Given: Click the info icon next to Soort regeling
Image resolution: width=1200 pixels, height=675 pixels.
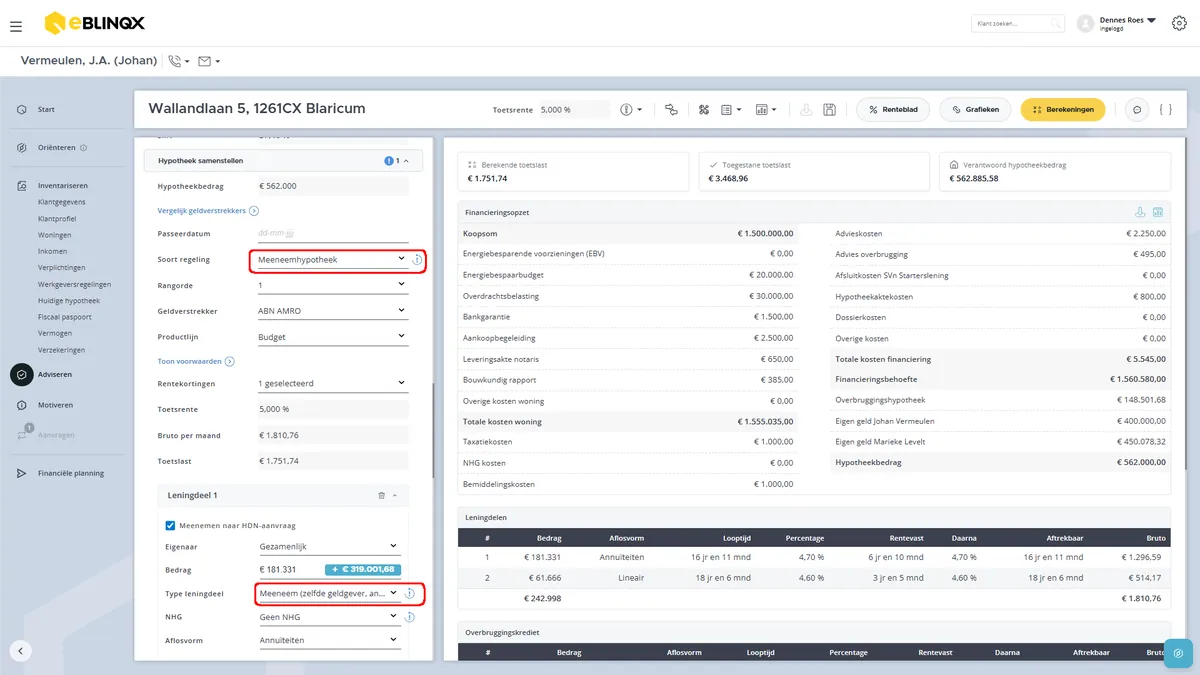Looking at the screenshot, I should click(418, 260).
